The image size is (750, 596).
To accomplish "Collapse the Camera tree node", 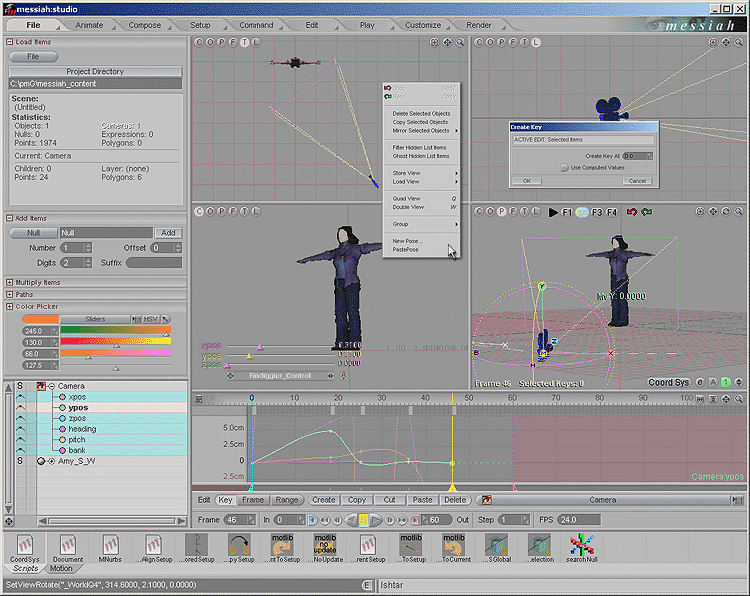I will [51, 386].
